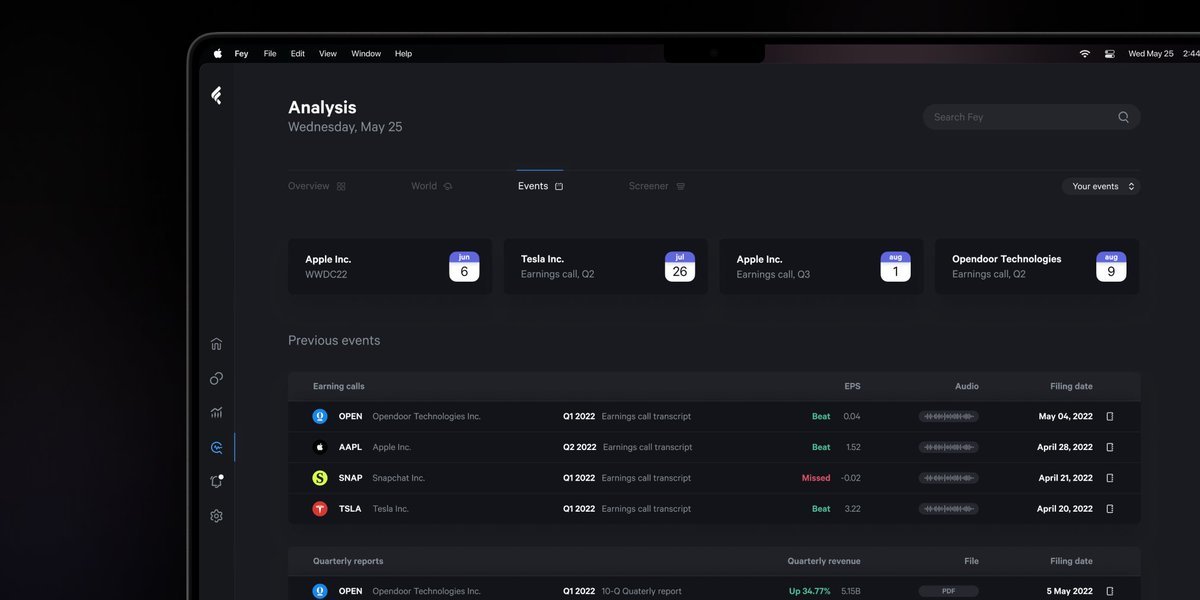Open the Apple Inc. Earnings call Q3 card
1200x600 pixels.
[x=821, y=266]
